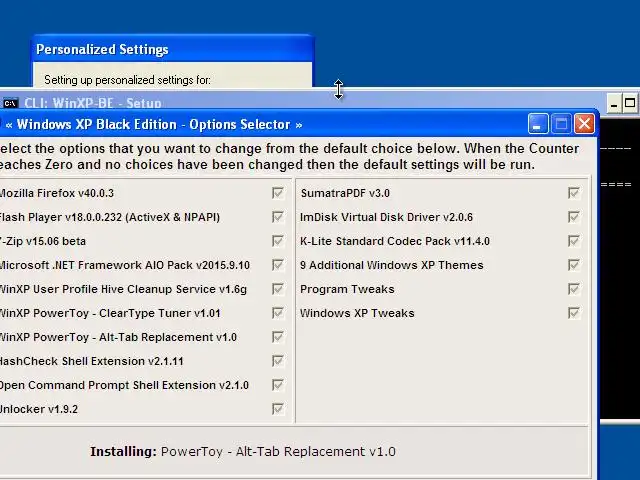Toggle Open Command Prompt Shell Extension checkbox

tap(278, 385)
